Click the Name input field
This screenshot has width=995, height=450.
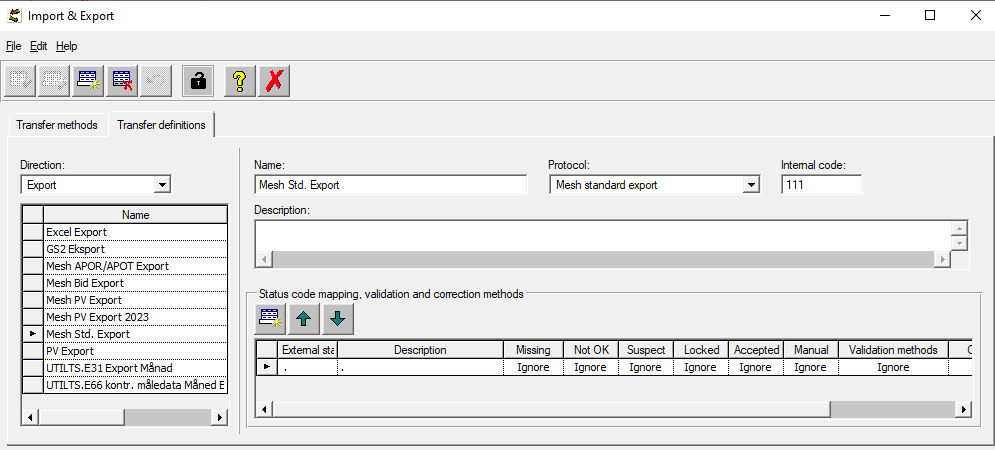tap(390, 185)
